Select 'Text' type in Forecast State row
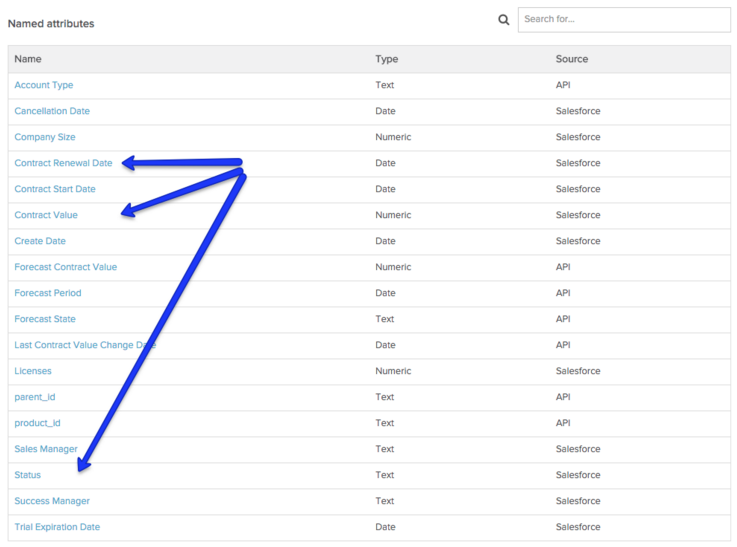Viewport: 737px width, 547px height. pos(384,319)
